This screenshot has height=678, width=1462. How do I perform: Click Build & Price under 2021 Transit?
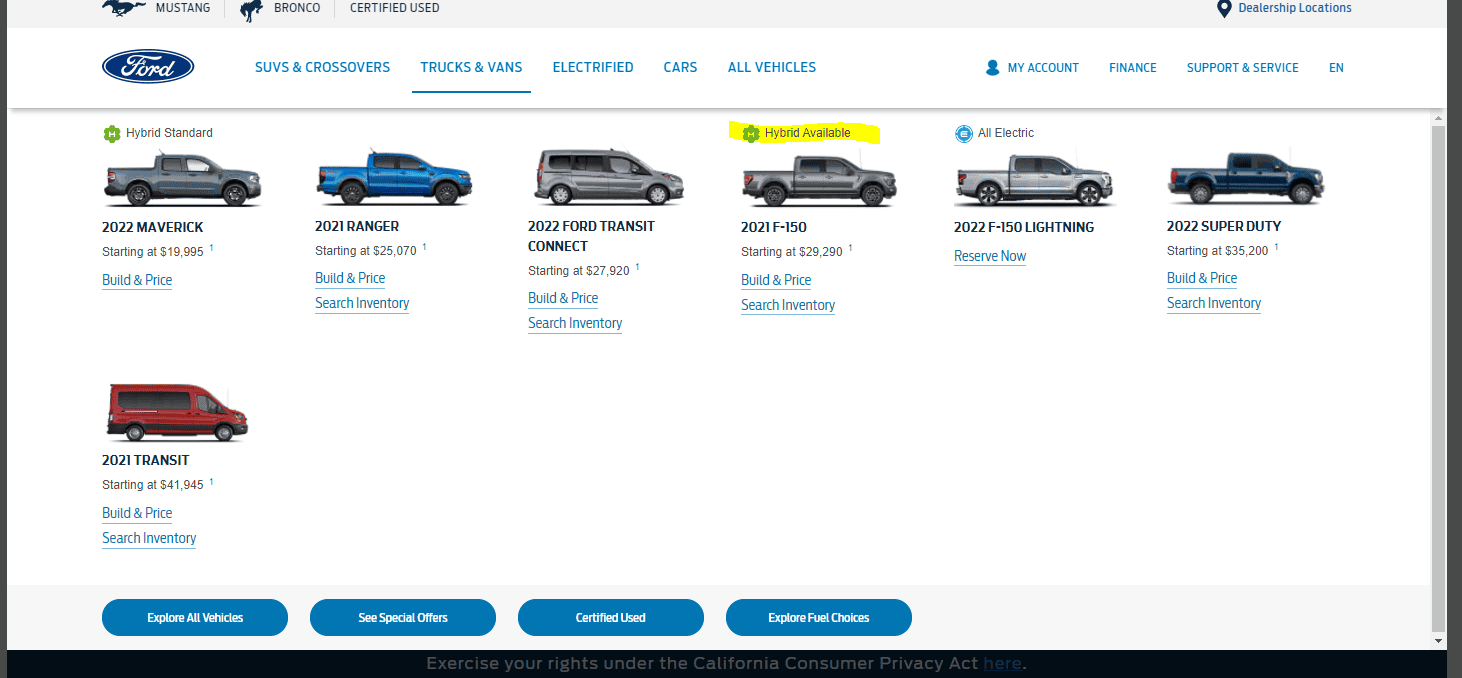[137, 513]
